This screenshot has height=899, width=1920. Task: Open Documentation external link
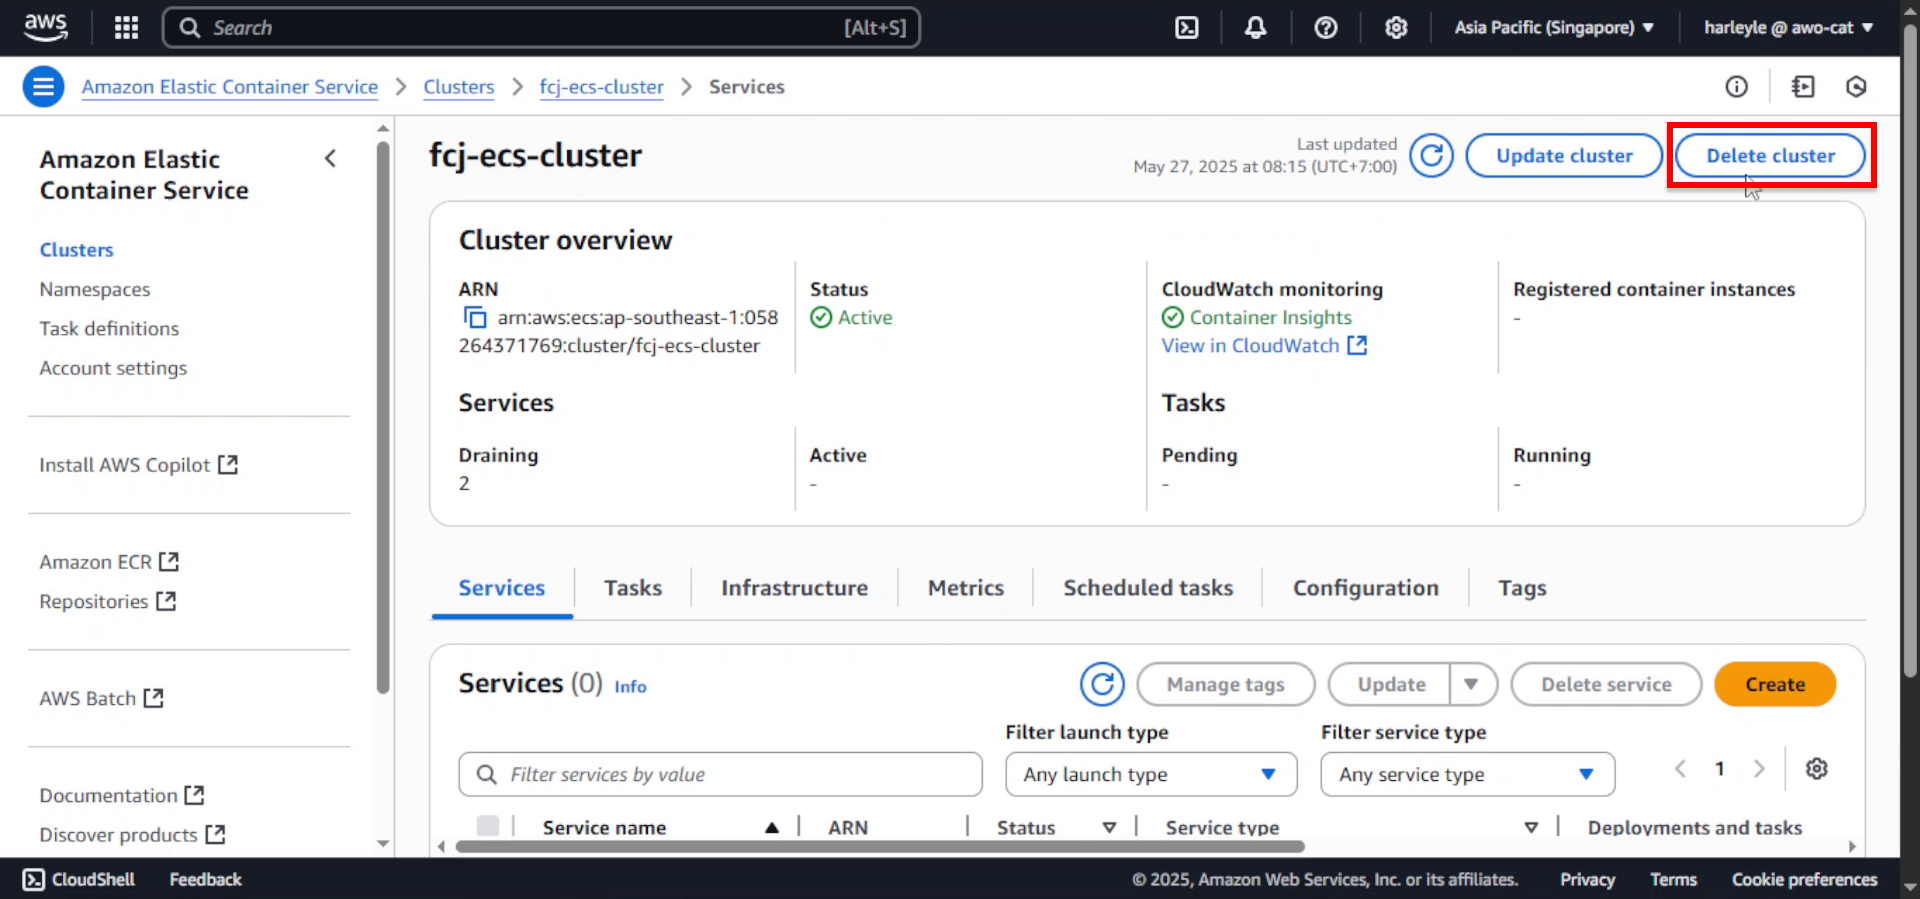click(122, 795)
